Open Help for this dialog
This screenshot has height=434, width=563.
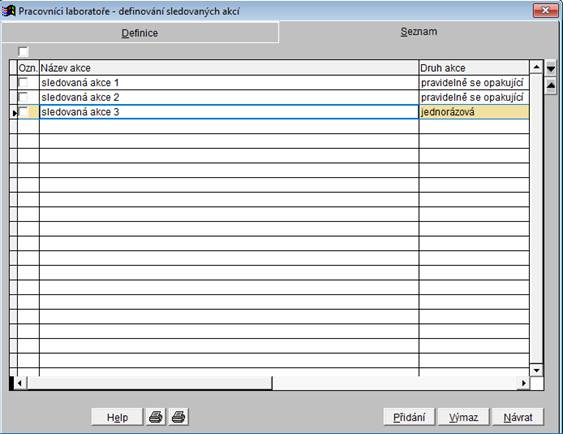click(x=117, y=417)
